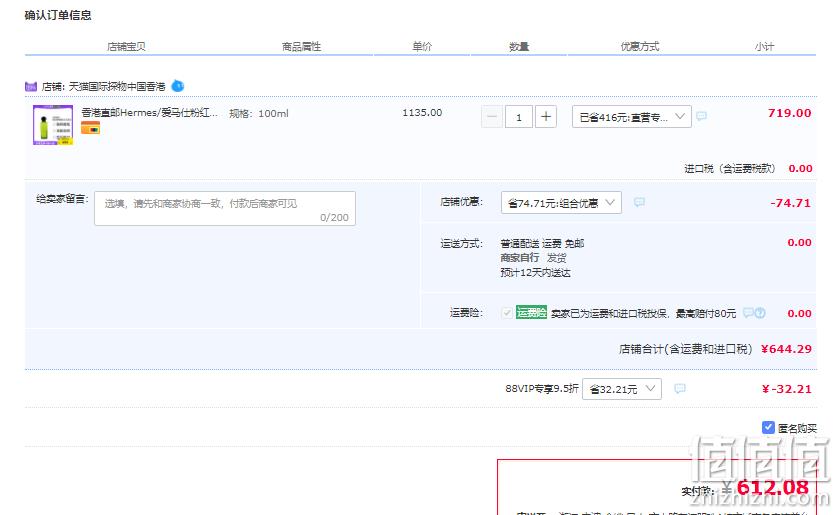Open the Hermes perfume product thumbnail
This screenshot has width=839, height=515.
(x=53, y=125)
